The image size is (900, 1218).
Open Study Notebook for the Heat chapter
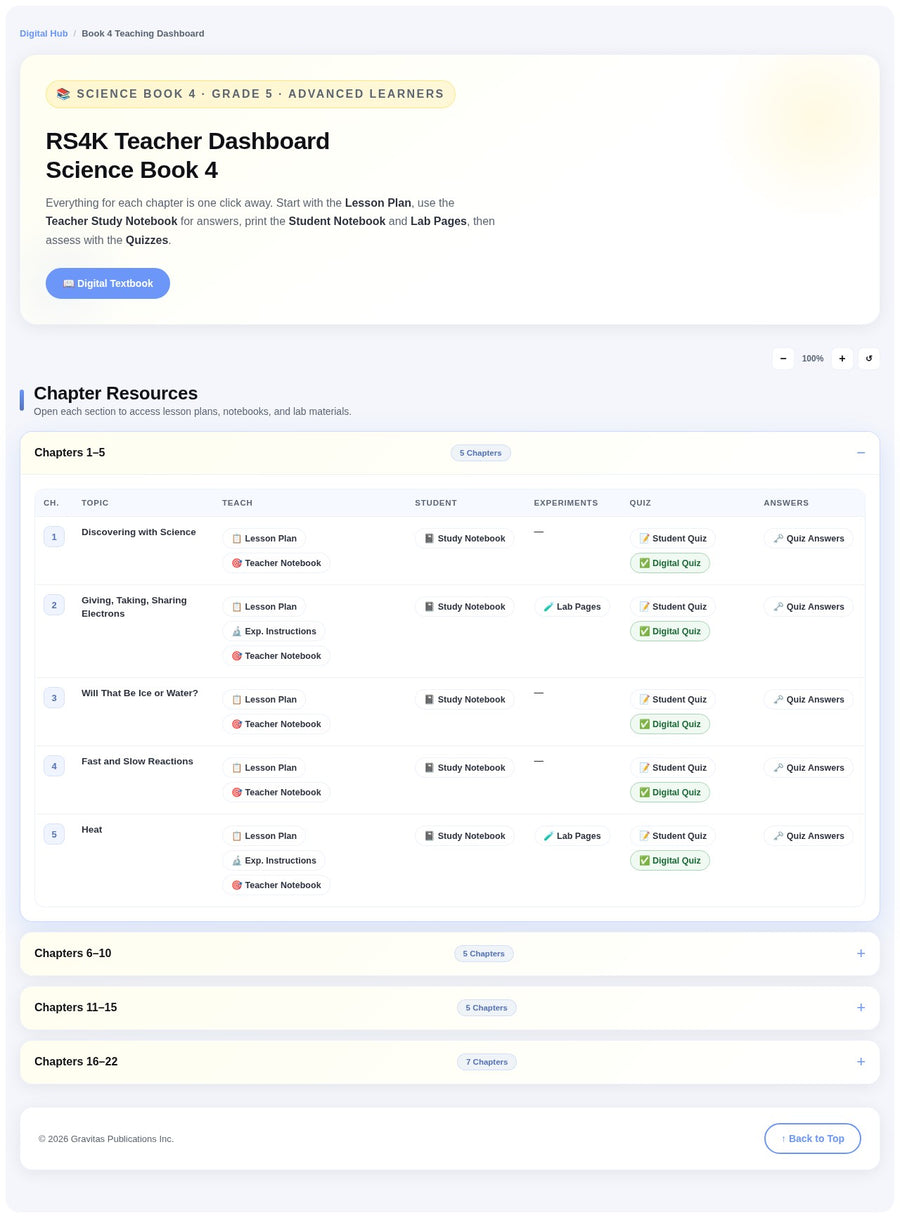[465, 835]
